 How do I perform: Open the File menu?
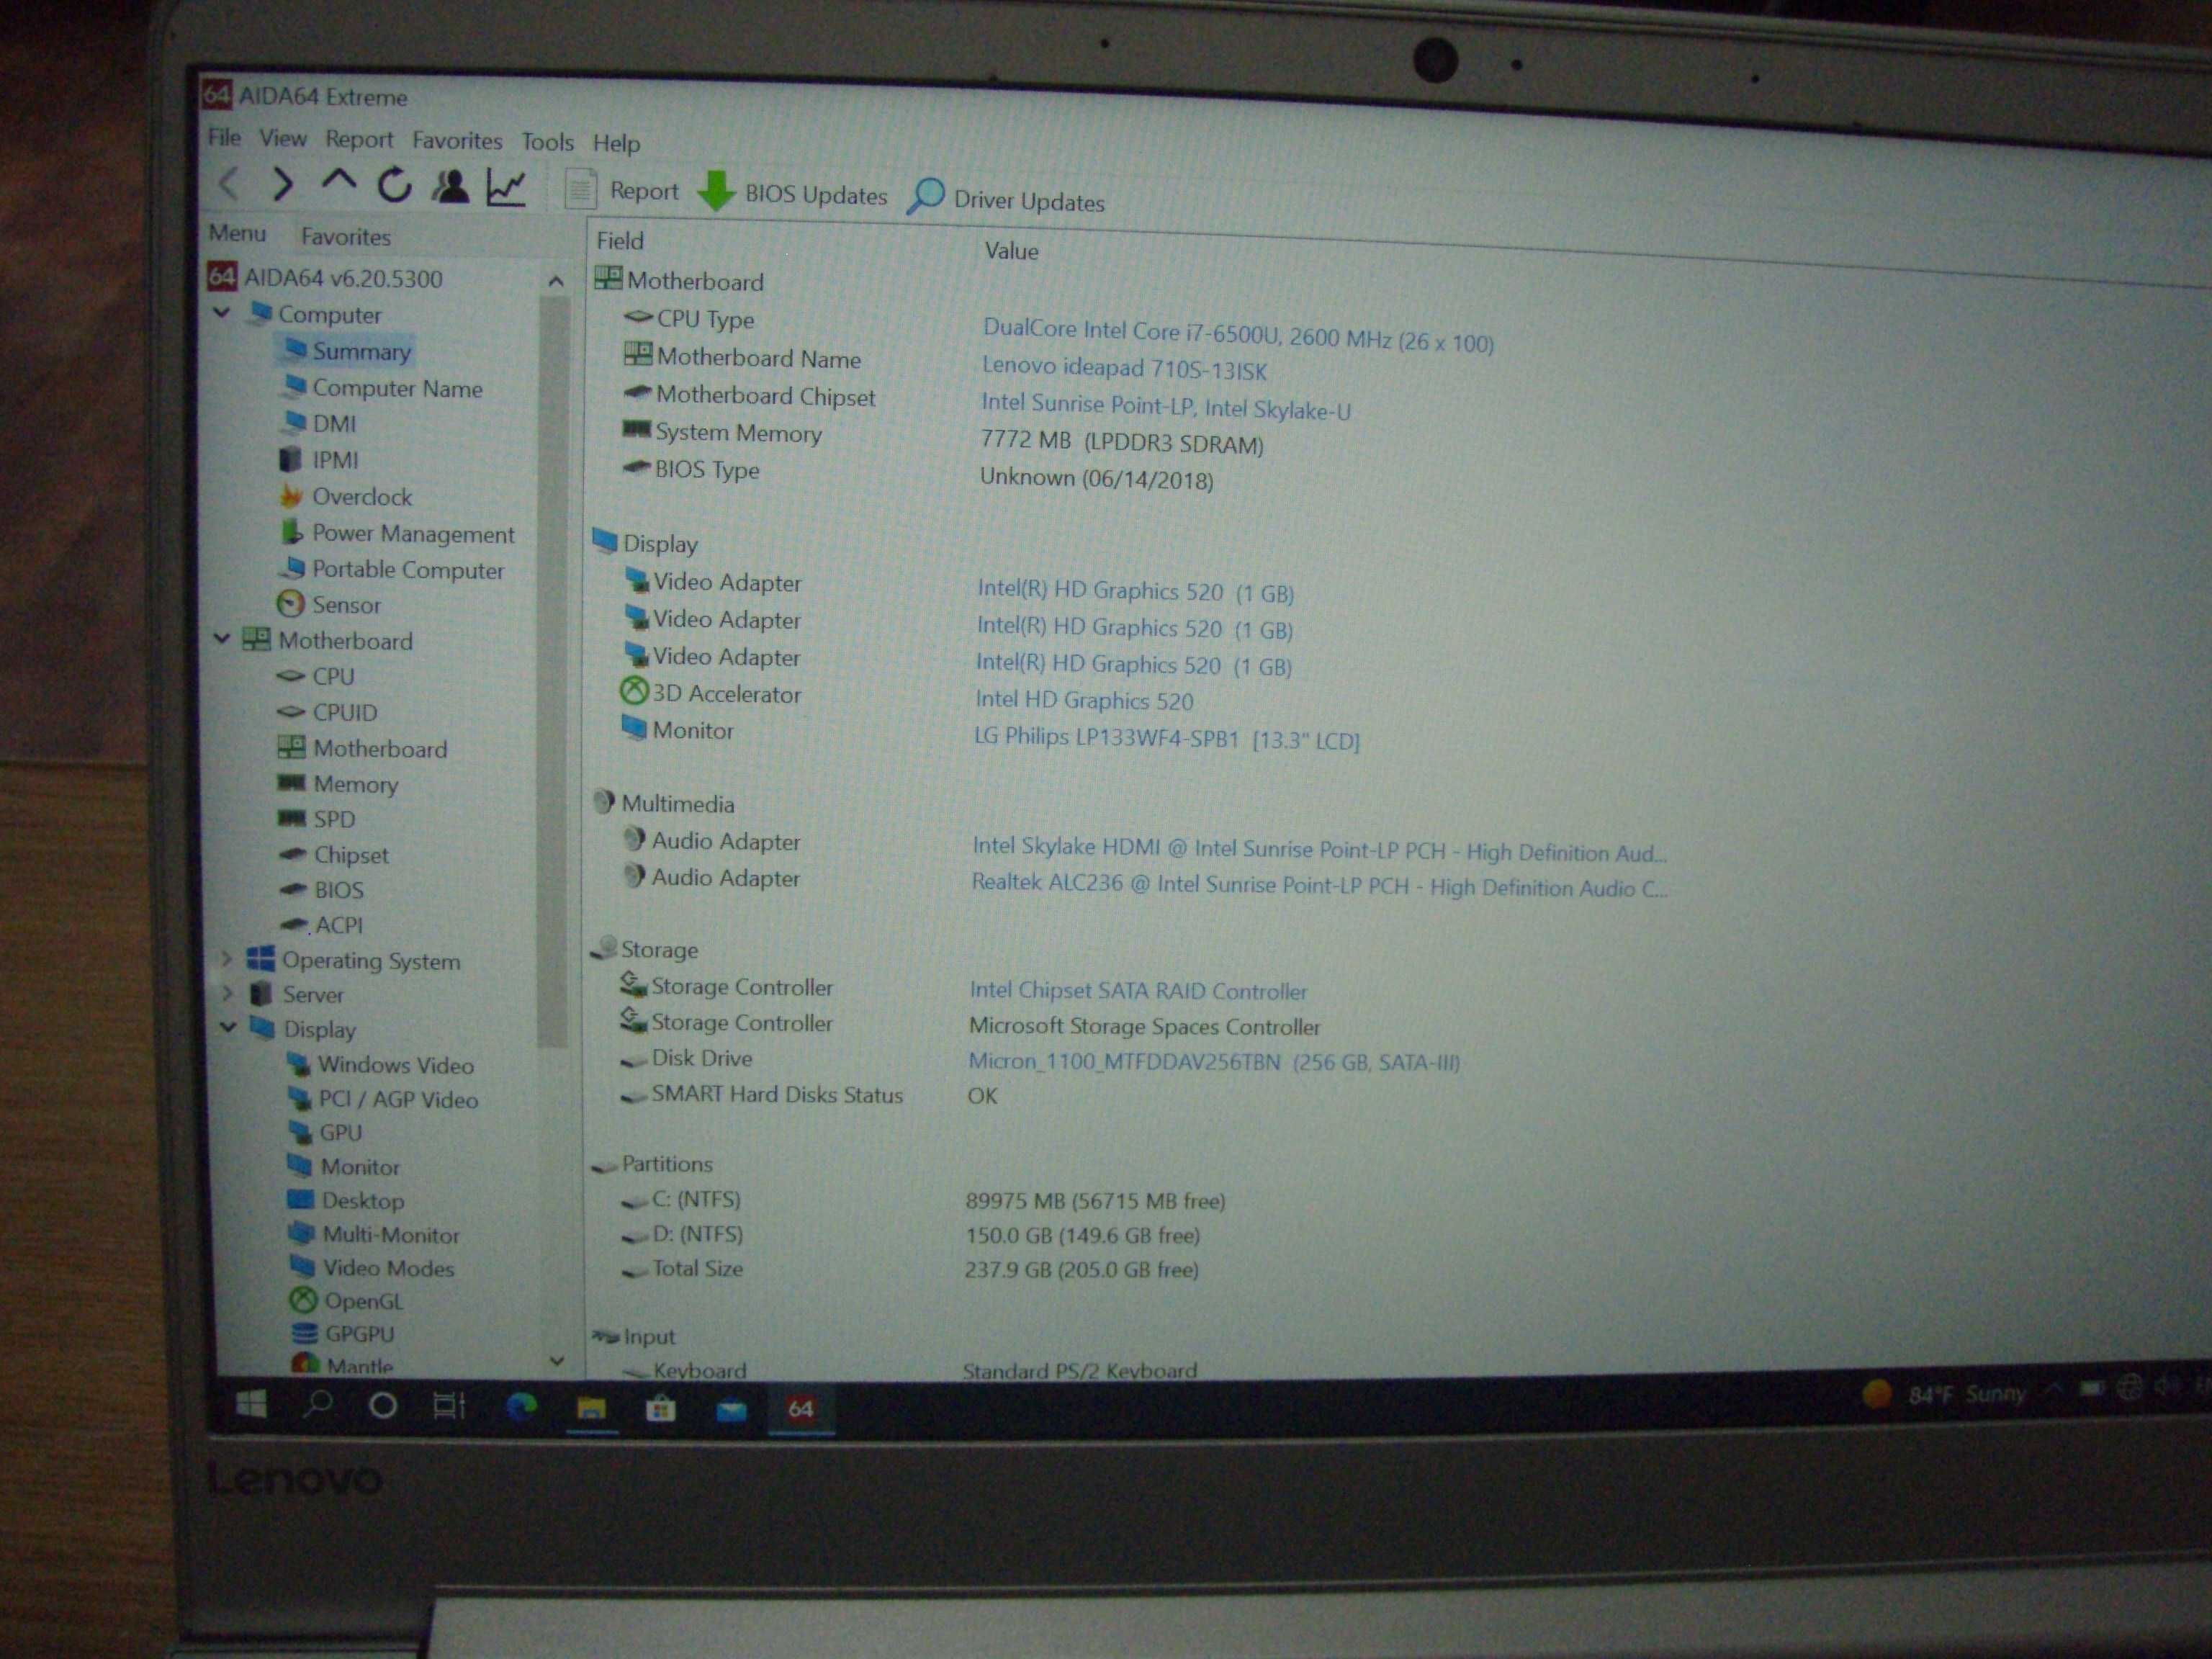click(224, 137)
